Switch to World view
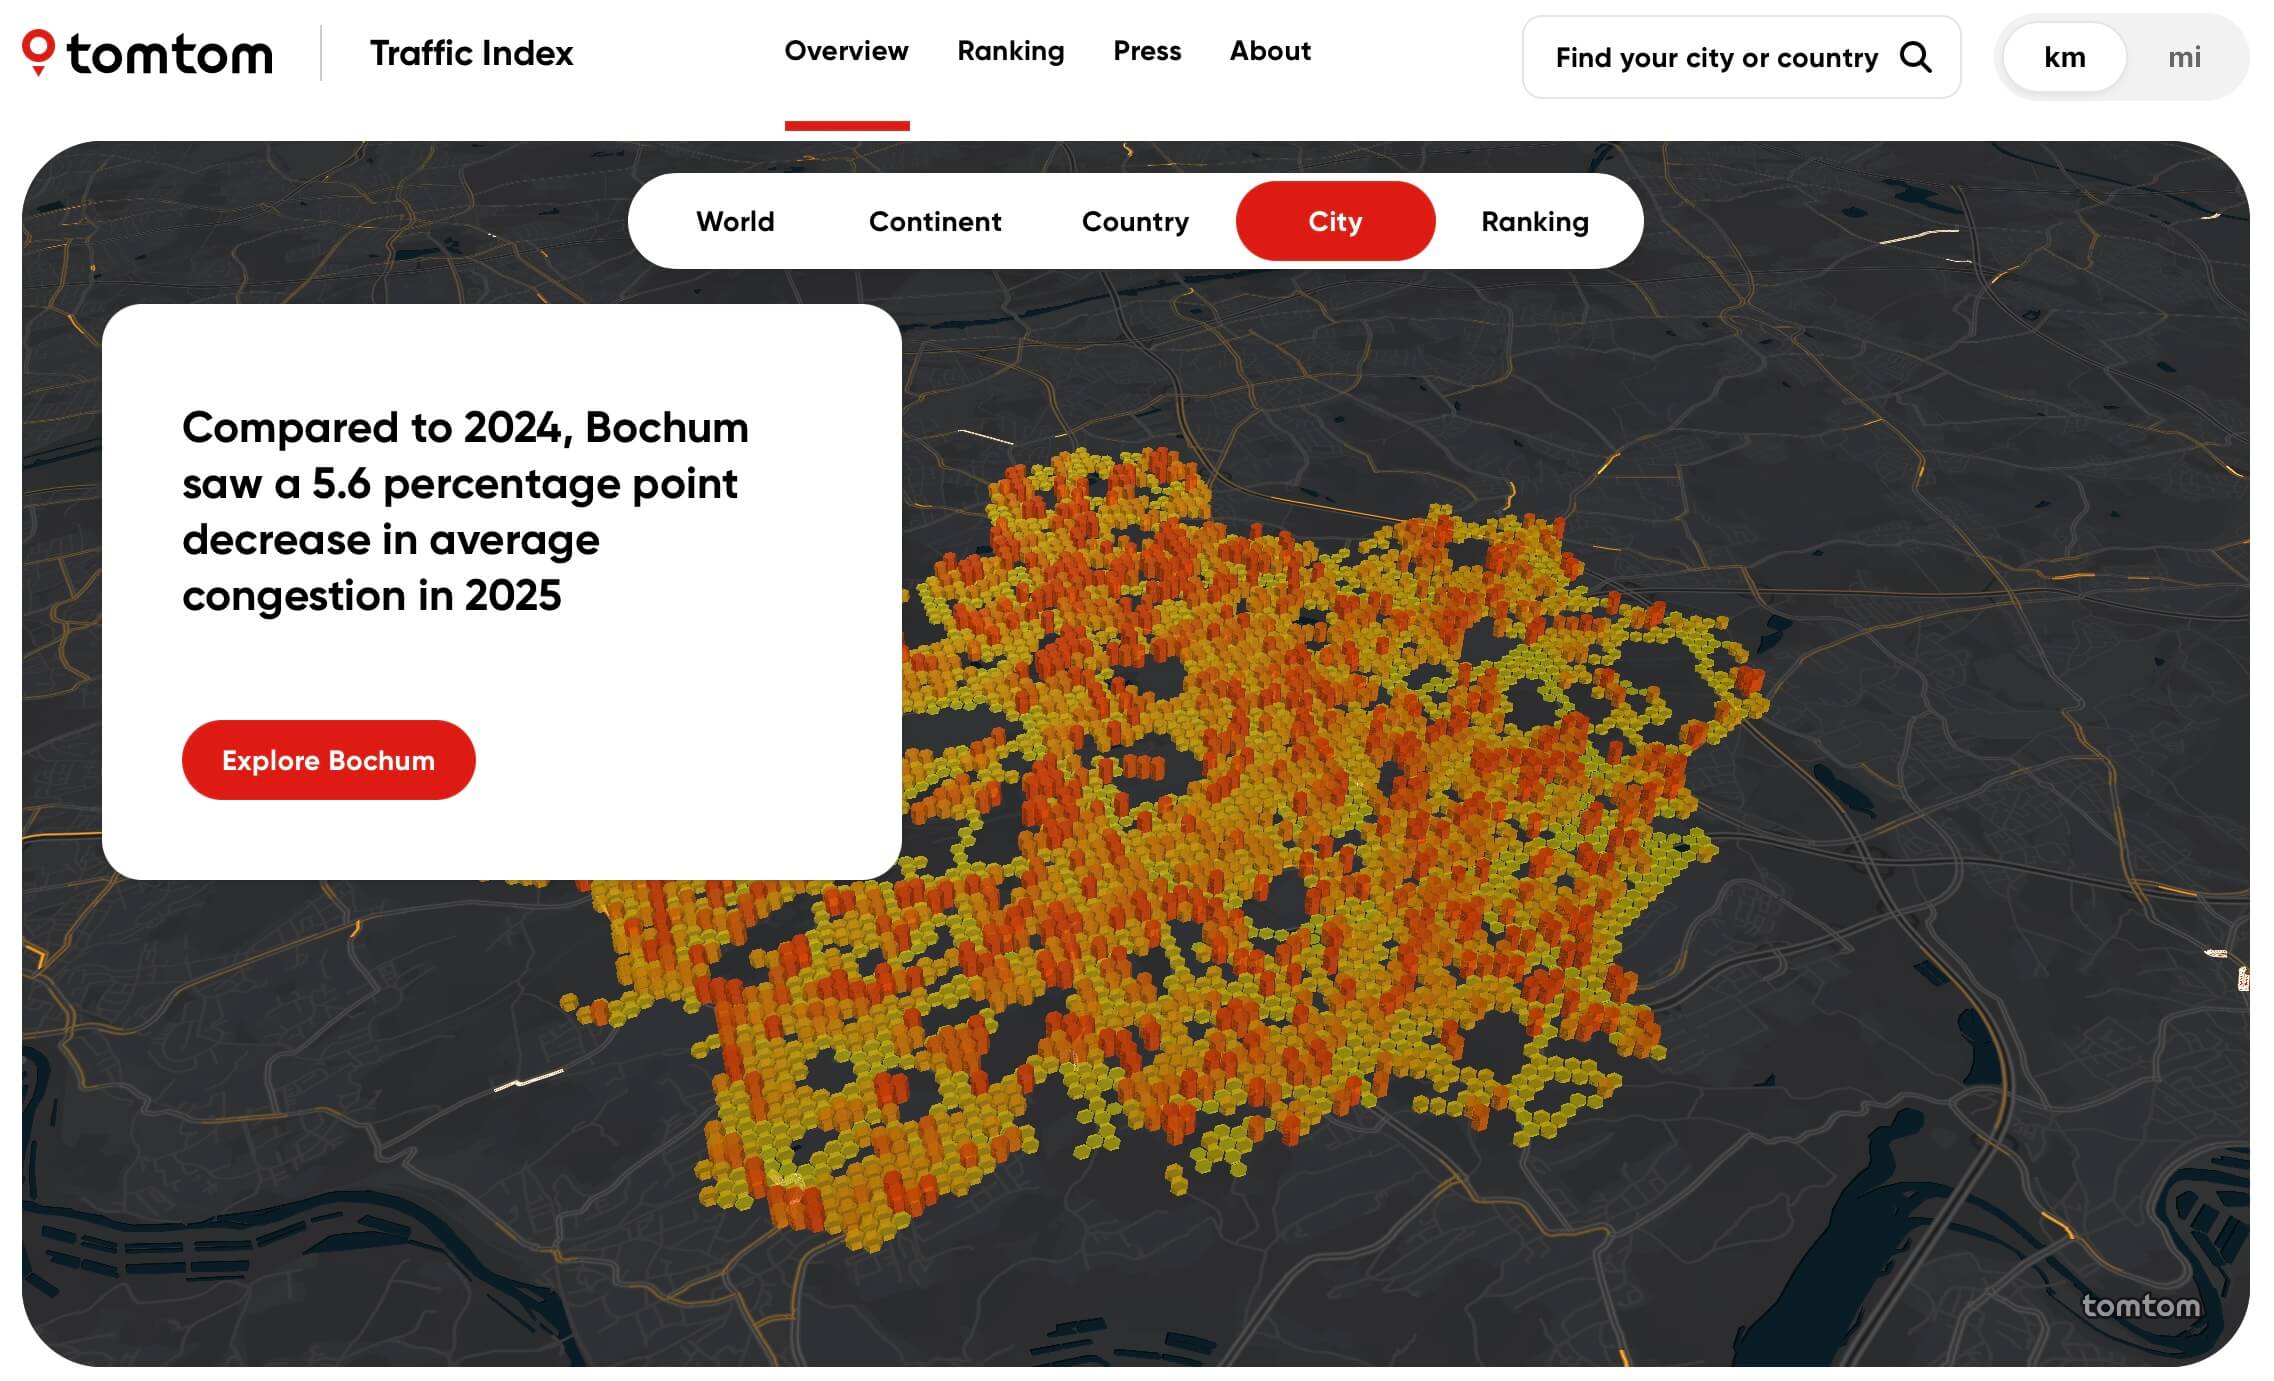The image size is (2274, 1381). coord(736,221)
